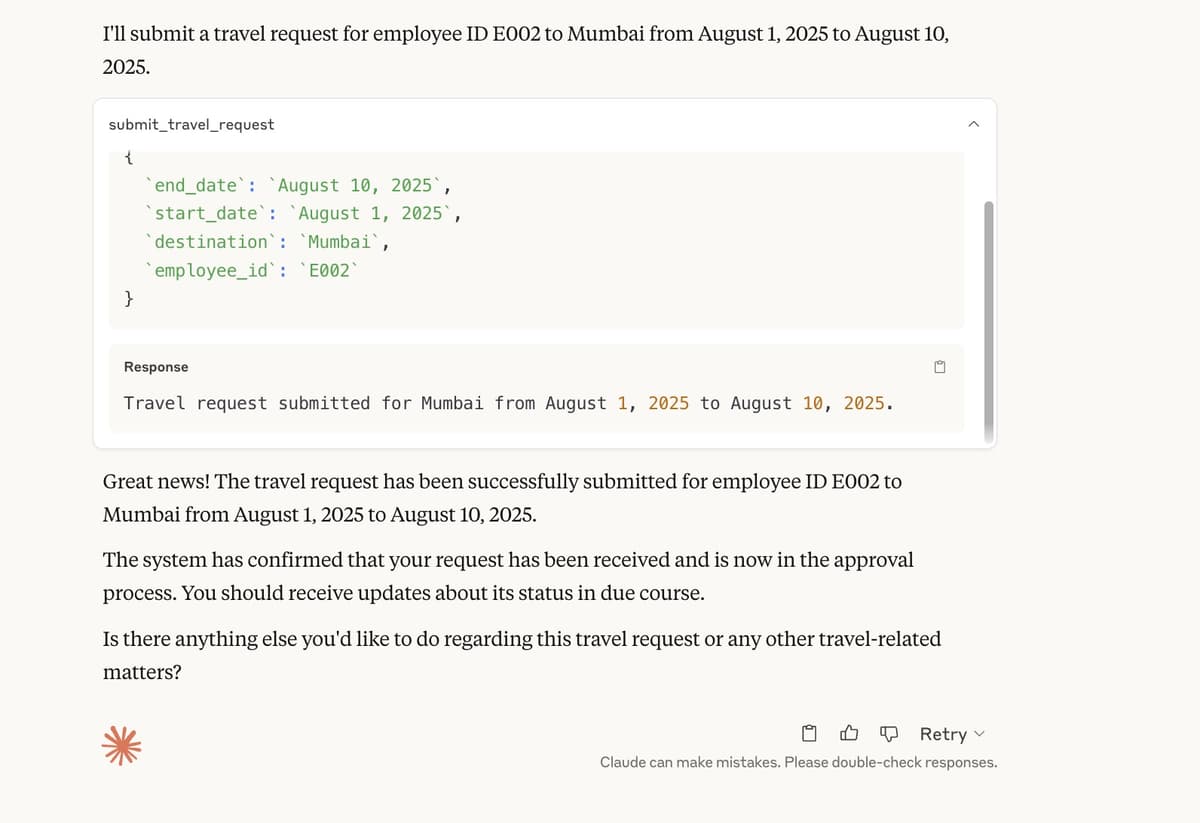Retry generating the response

click(943, 734)
